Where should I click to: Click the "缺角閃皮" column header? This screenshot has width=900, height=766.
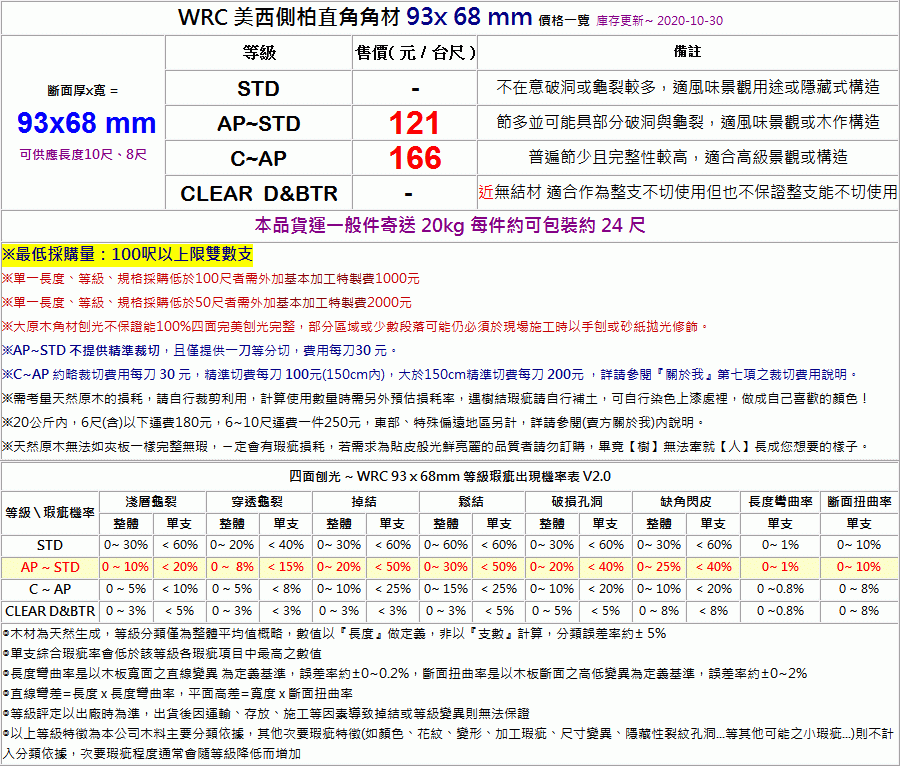pyautogui.click(x=685, y=502)
